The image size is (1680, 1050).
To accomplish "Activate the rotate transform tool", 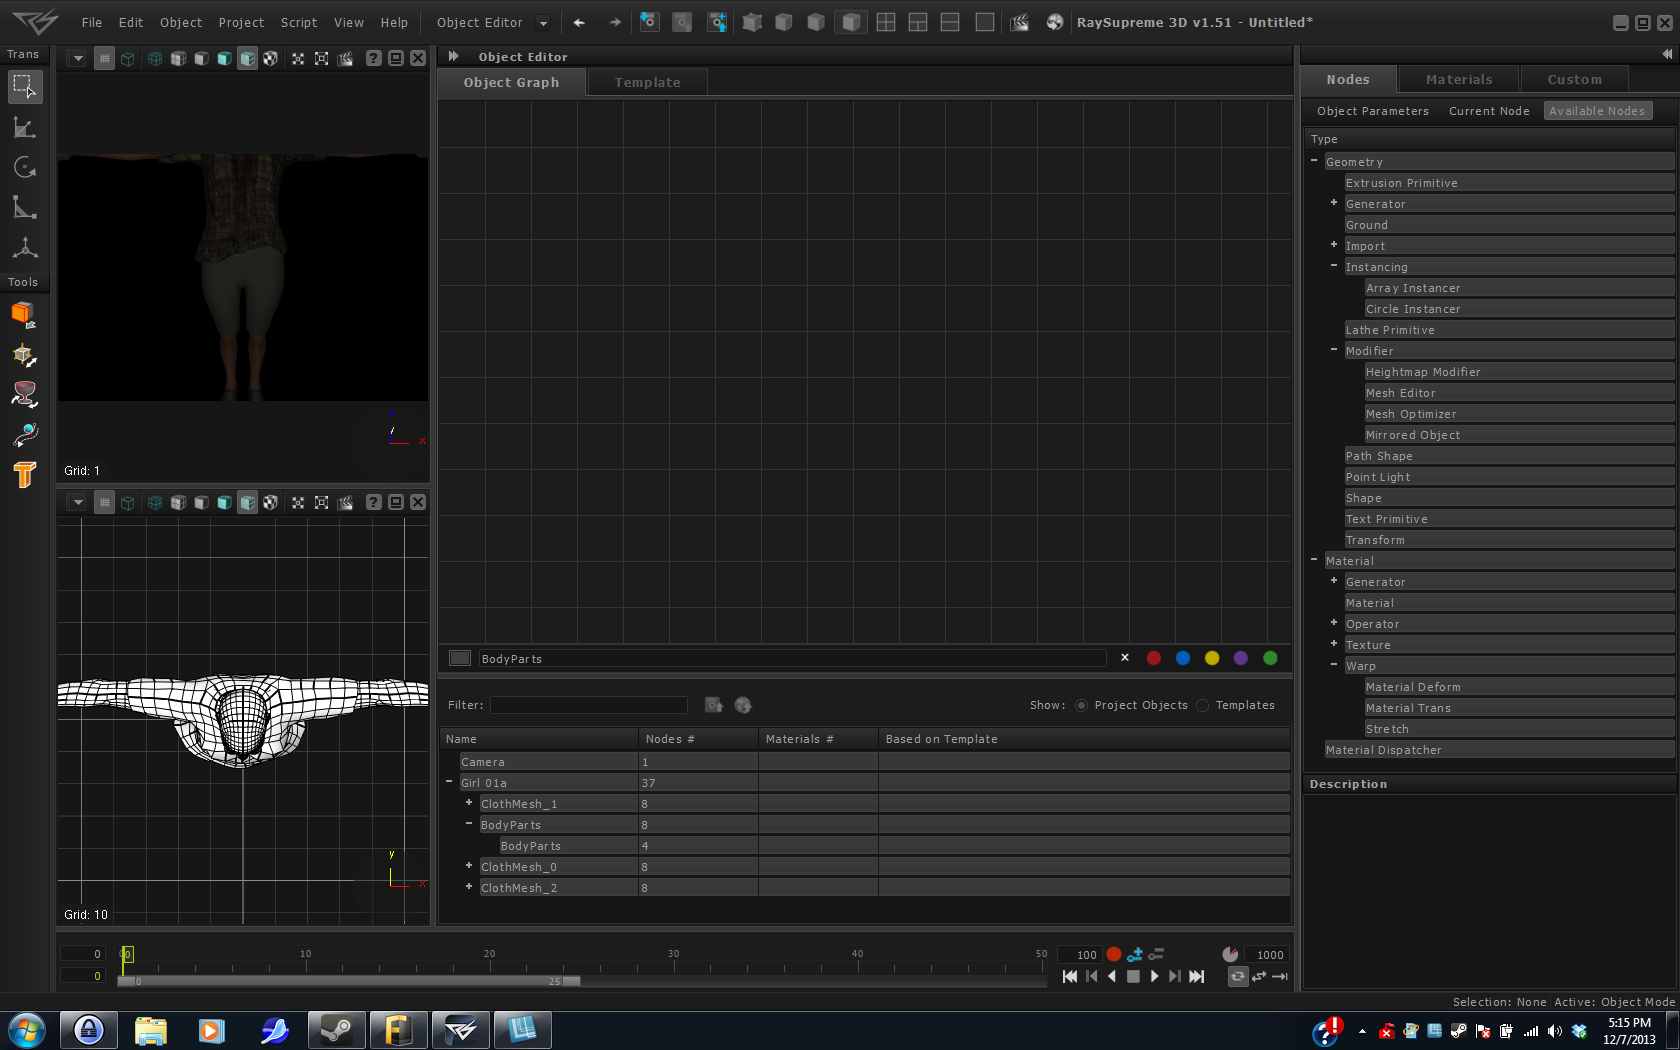I will (x=25, y=167).
